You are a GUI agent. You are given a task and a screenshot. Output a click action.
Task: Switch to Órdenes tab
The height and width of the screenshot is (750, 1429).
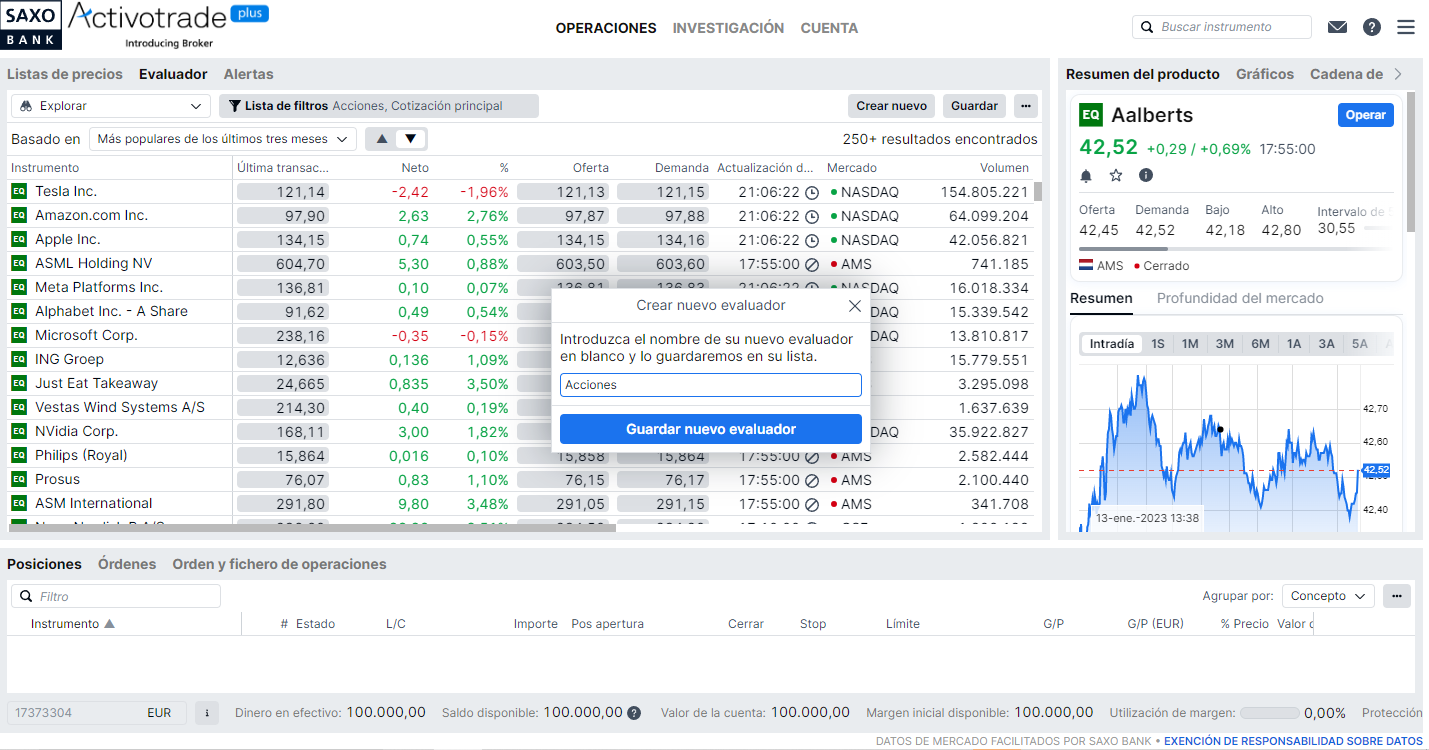coord(127,564)
